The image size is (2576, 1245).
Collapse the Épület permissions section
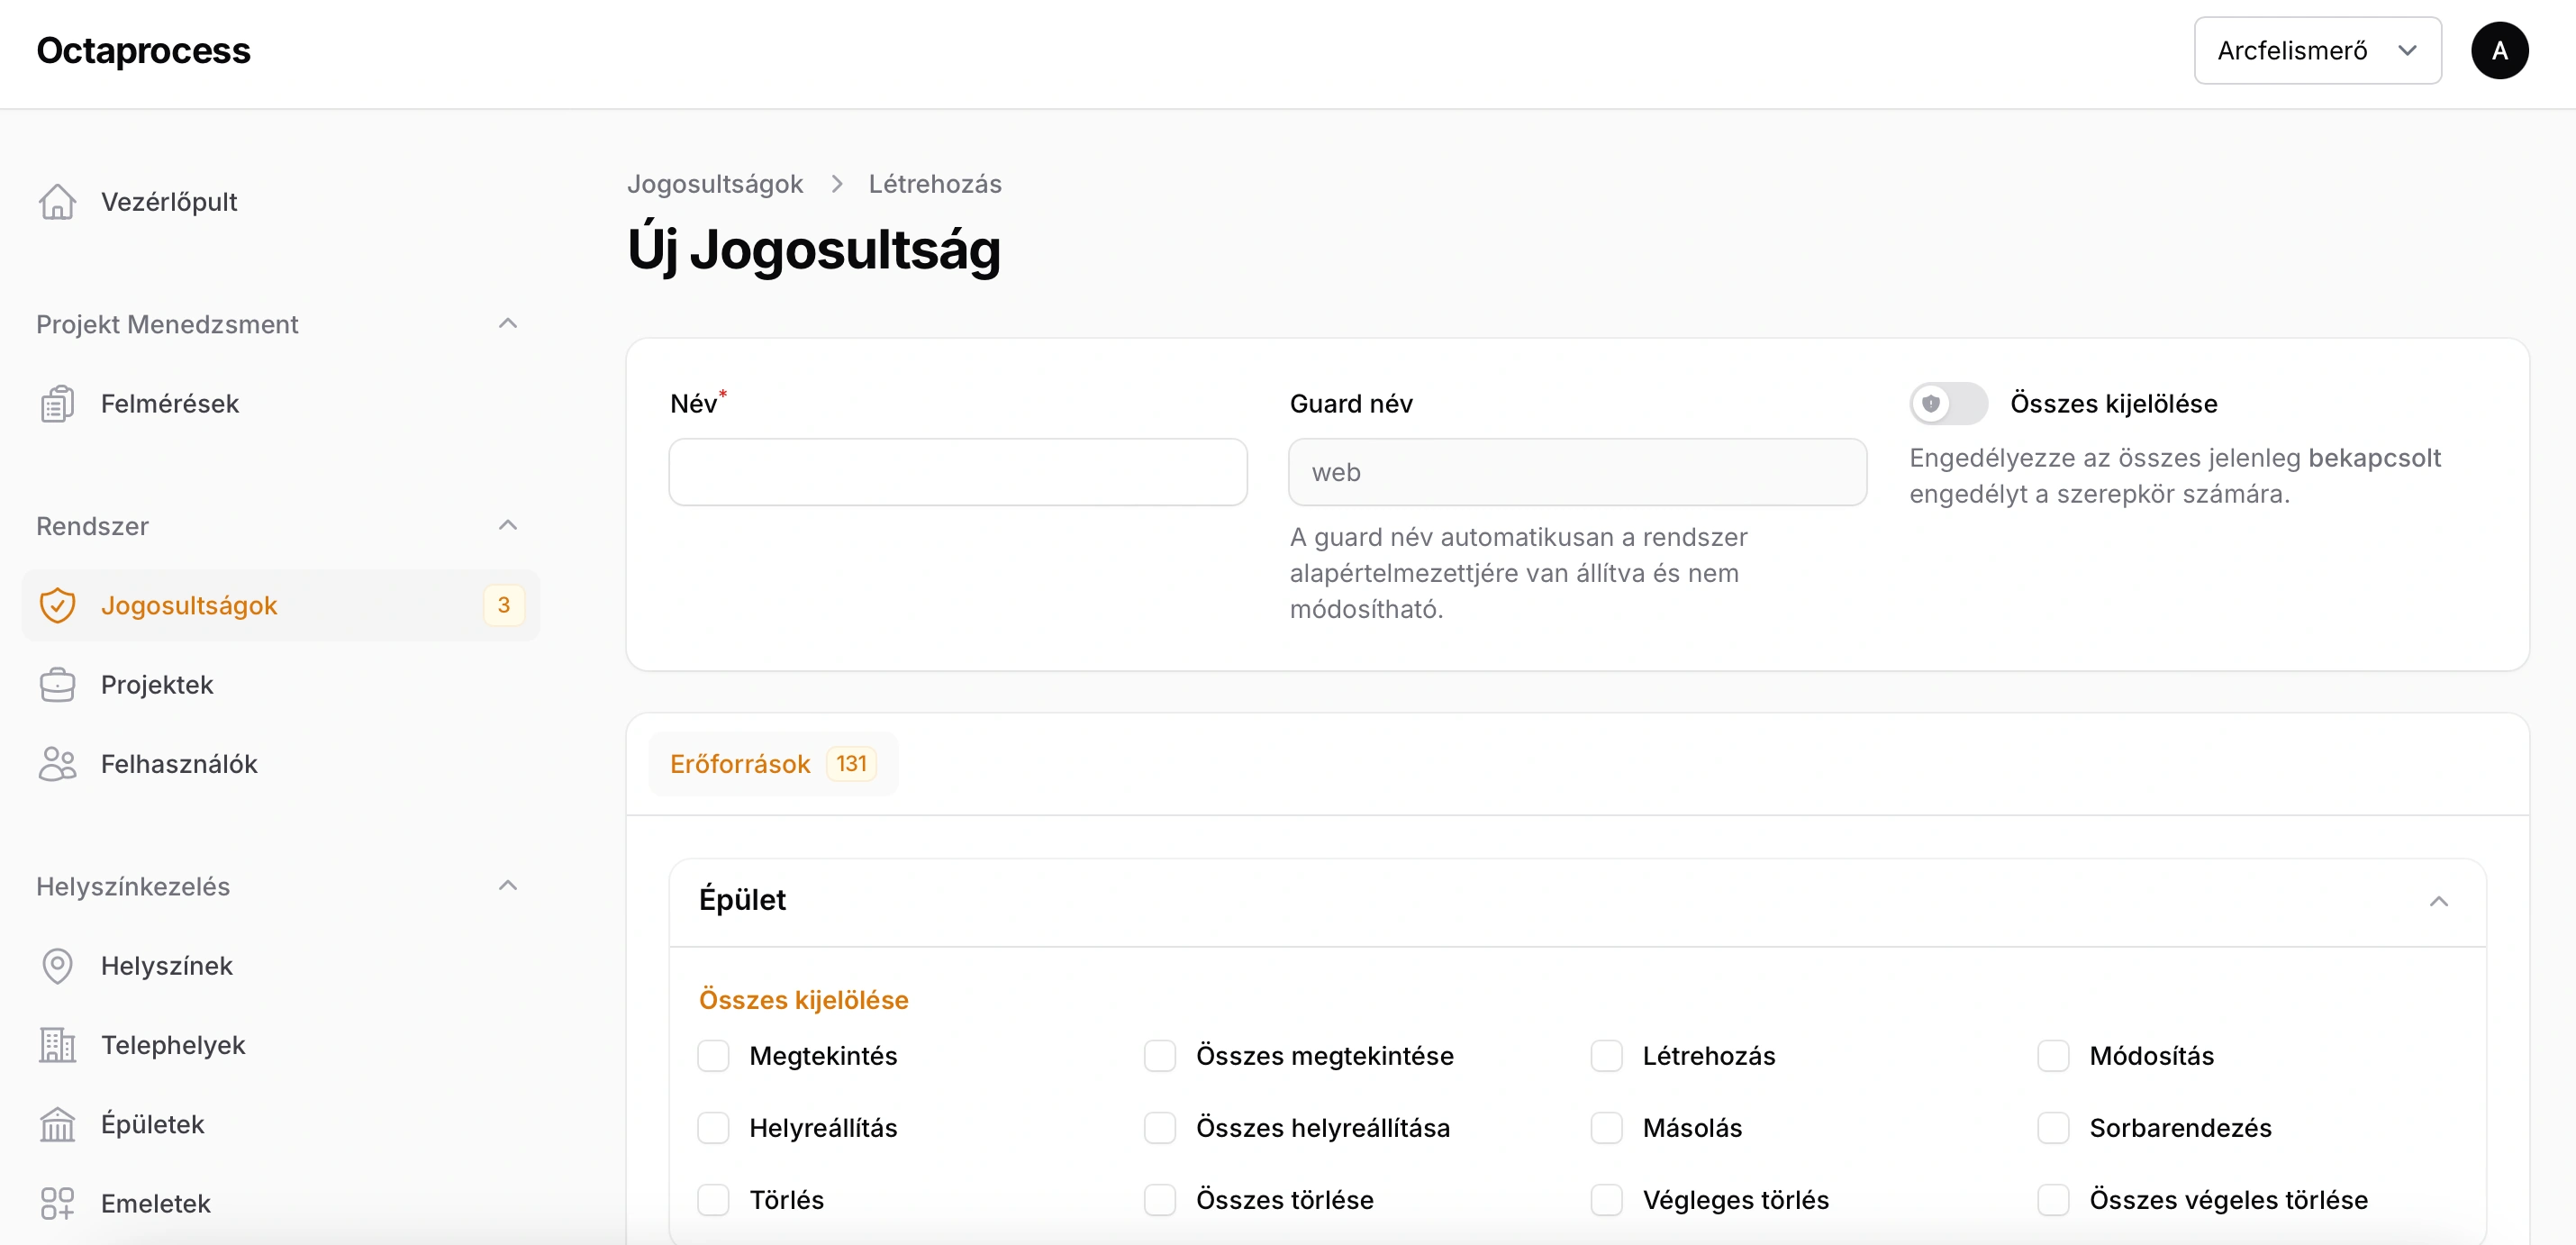[x=2438, y=901]
